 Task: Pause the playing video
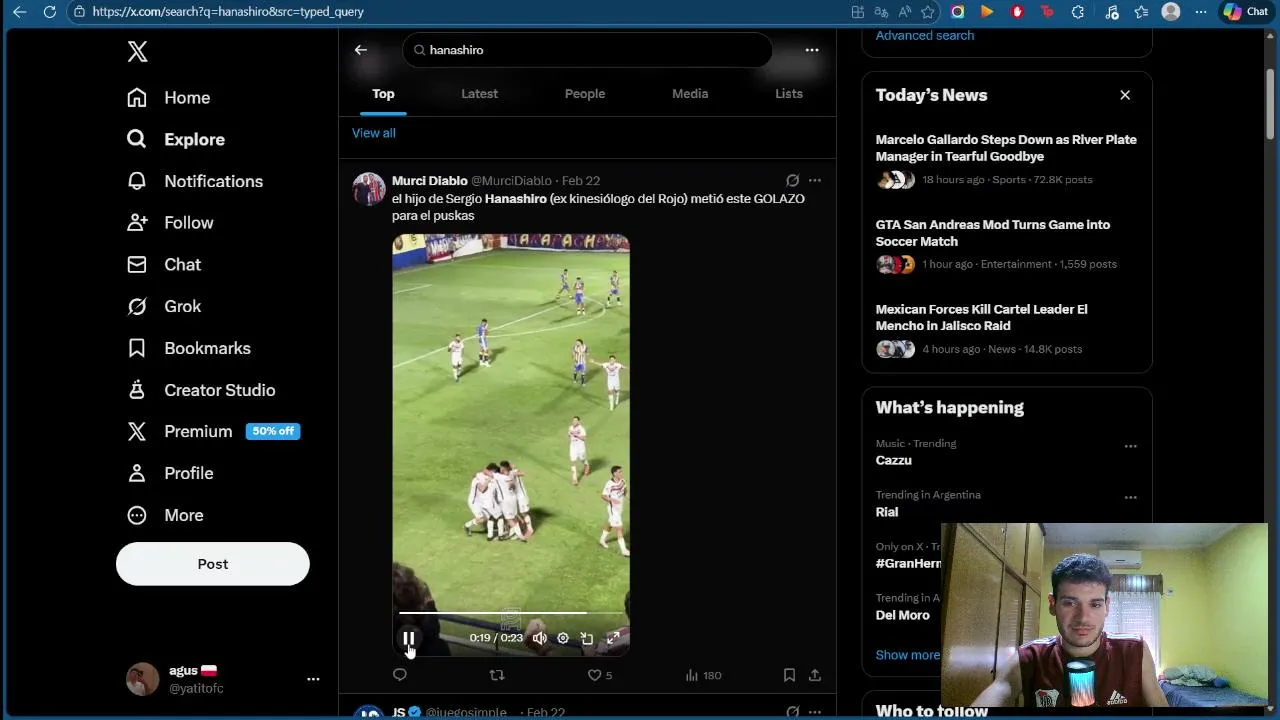[409, 638]
